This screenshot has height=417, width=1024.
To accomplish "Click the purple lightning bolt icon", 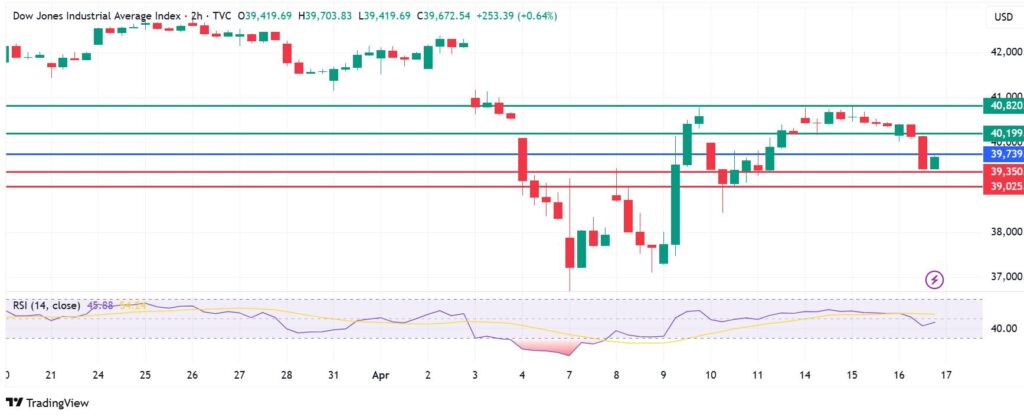I will pos(935,279).
